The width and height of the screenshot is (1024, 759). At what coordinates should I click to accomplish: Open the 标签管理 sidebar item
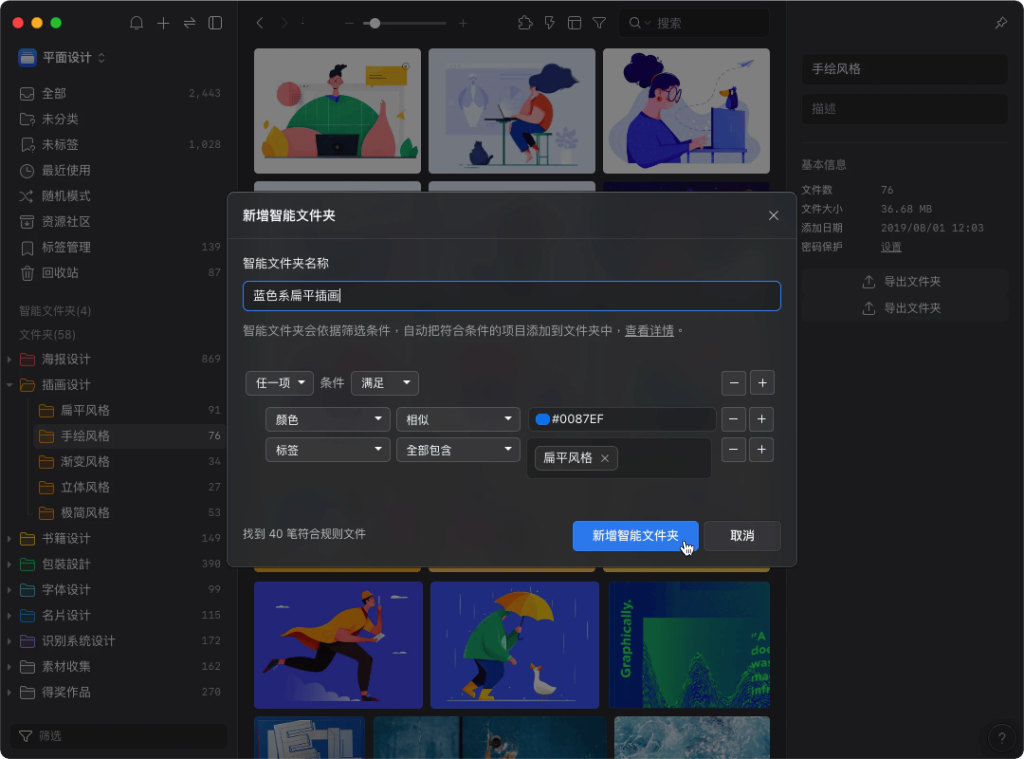[66, 247]
